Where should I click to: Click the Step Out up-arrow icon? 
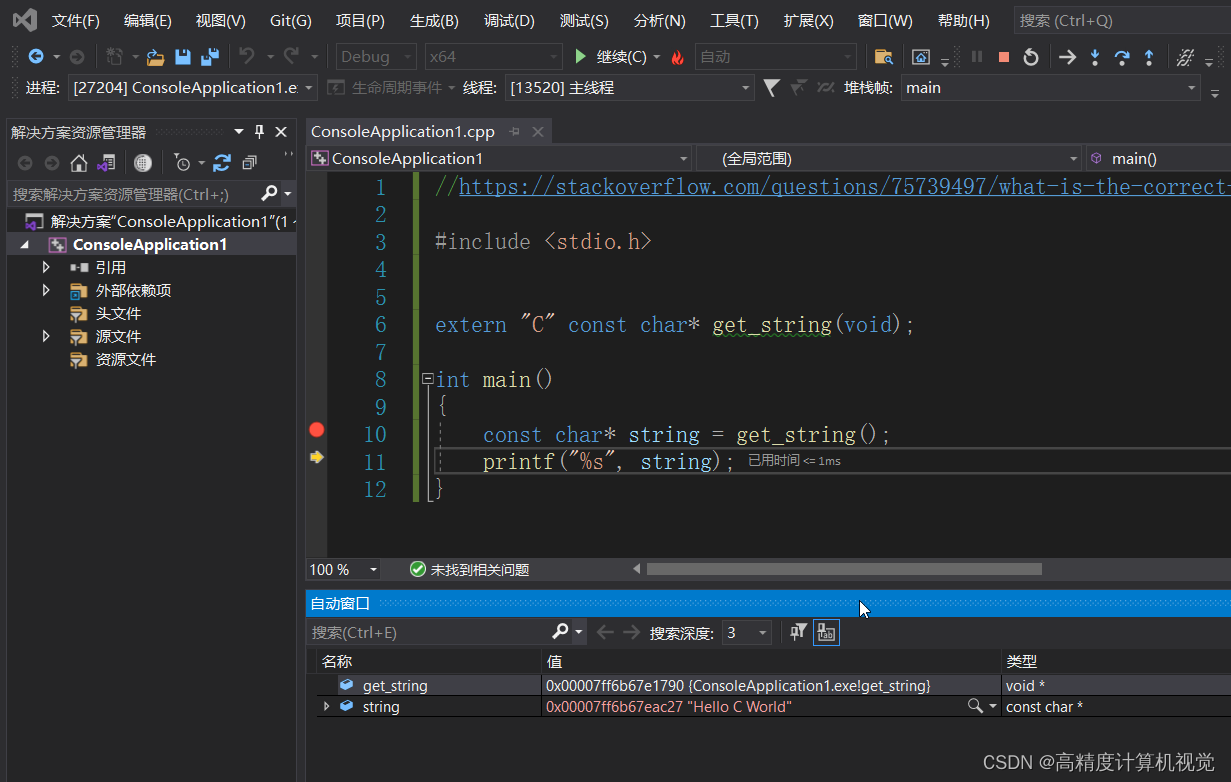click(x=1149, y=57)
